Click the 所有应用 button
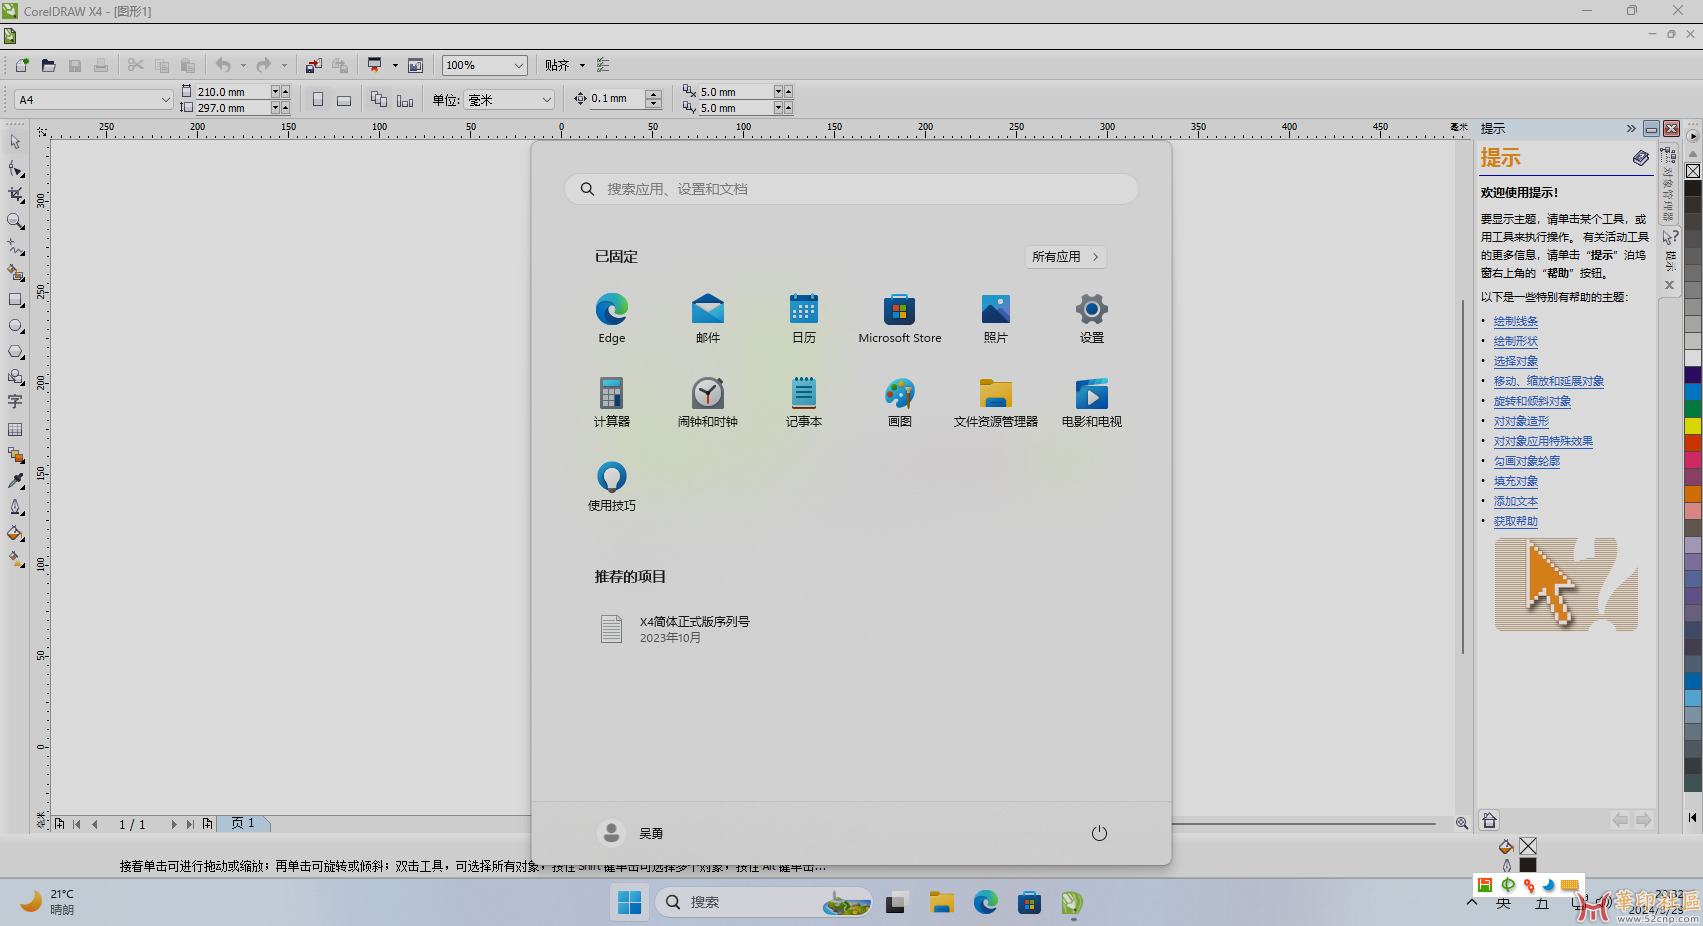The image size is (1703, 926). click(1065, 257)
